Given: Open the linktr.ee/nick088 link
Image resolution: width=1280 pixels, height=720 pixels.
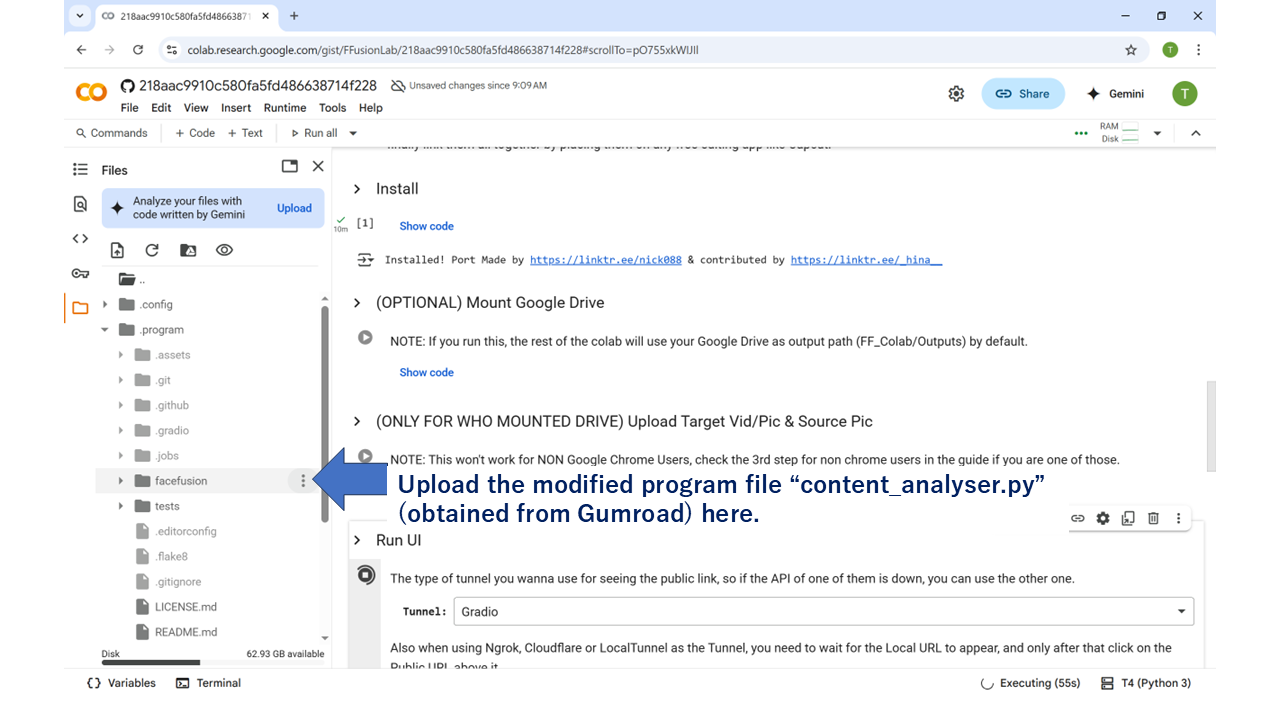Looking at the screenshot, I should click(x=605, y=260).
